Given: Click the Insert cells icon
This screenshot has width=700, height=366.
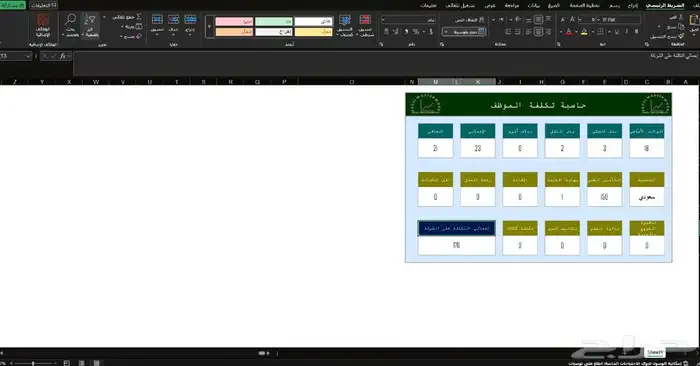Looking at the screenshot, I should pos(190,19).
